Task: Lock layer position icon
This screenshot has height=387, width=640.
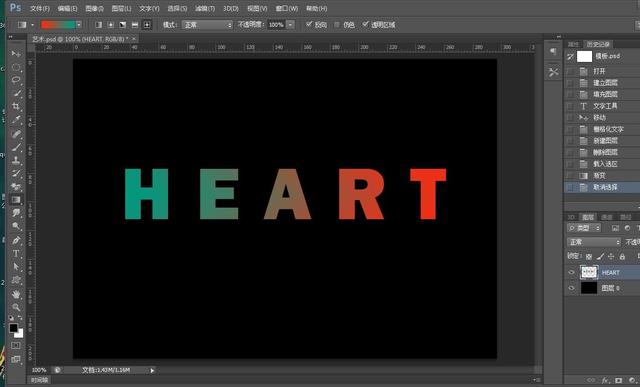Action: [x=611, y=256]
